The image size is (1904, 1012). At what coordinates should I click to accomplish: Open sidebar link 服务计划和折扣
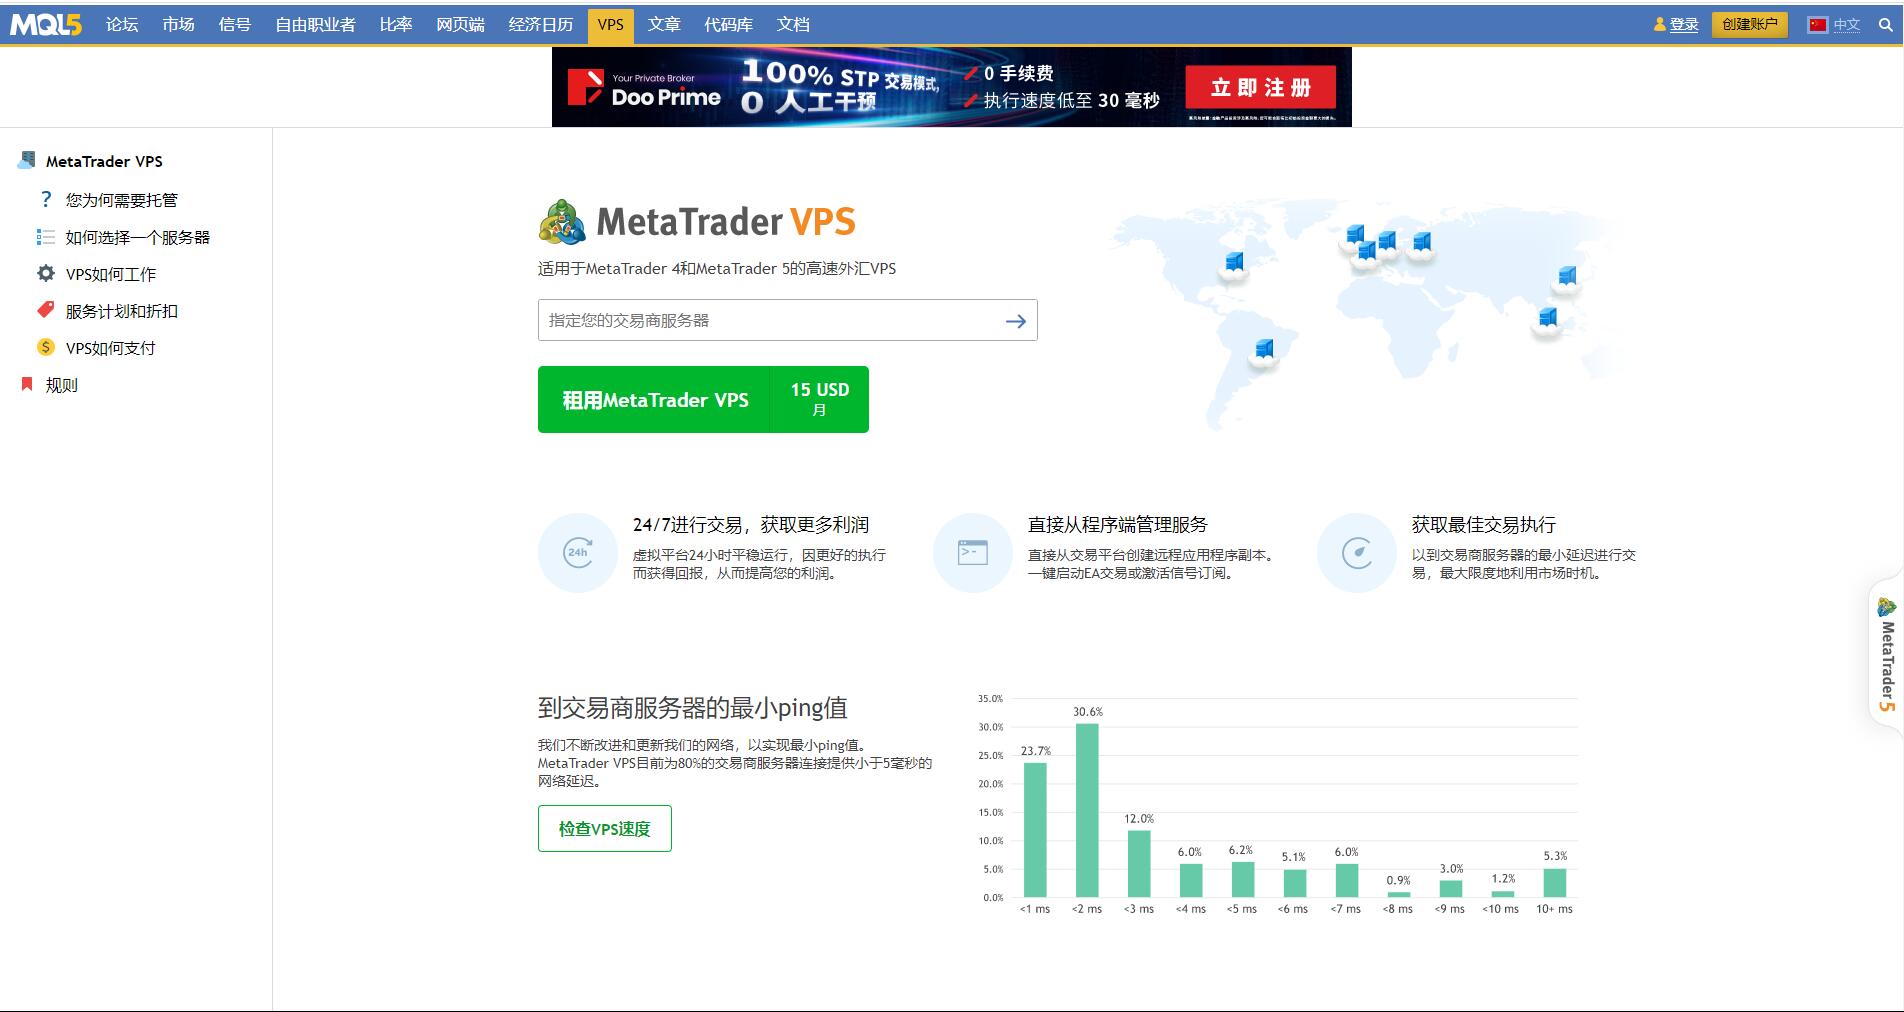pyautogui.click(x=122, y=311)
